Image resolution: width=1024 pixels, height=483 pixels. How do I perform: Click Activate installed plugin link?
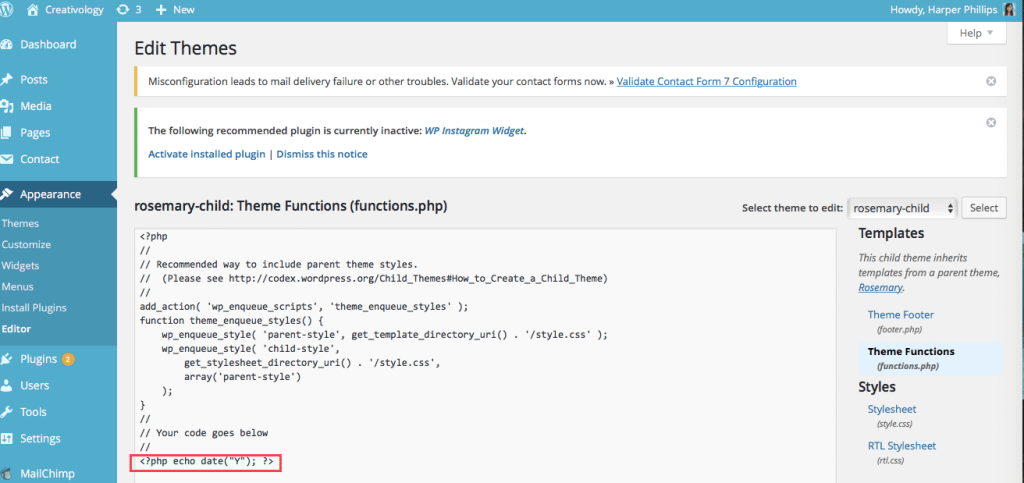207,154
